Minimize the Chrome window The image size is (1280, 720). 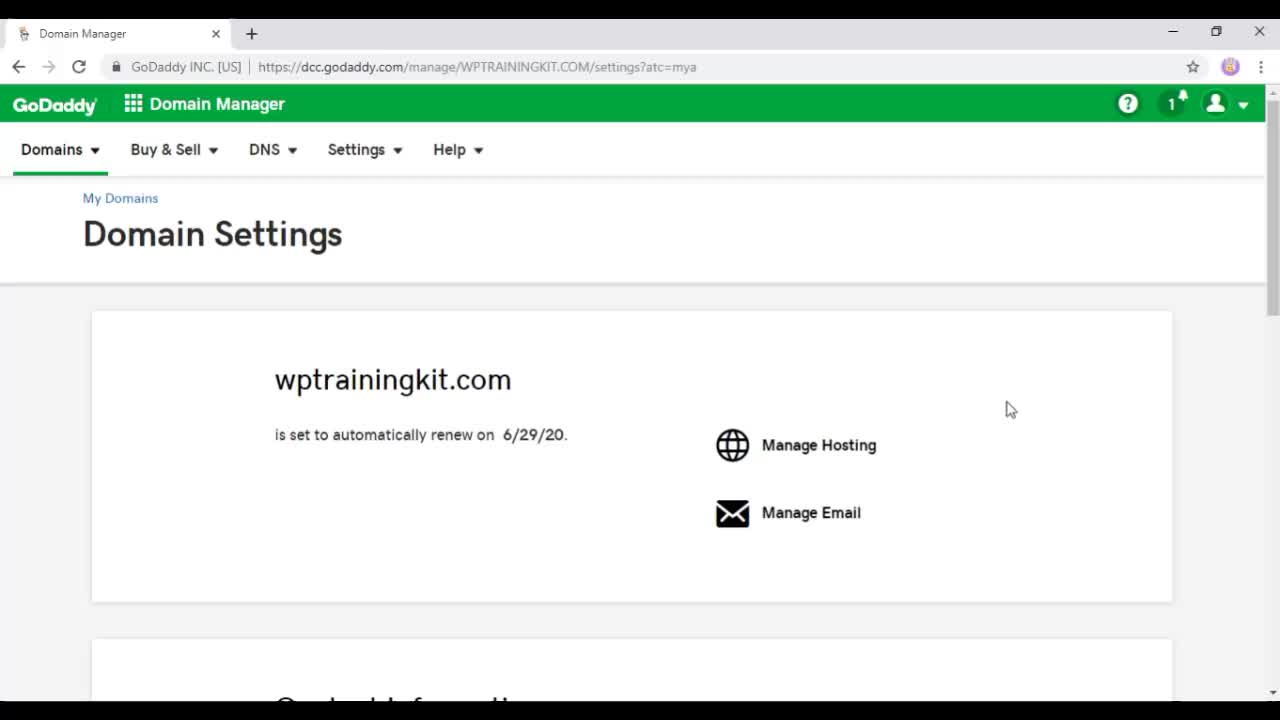(x=1173, y=32)
